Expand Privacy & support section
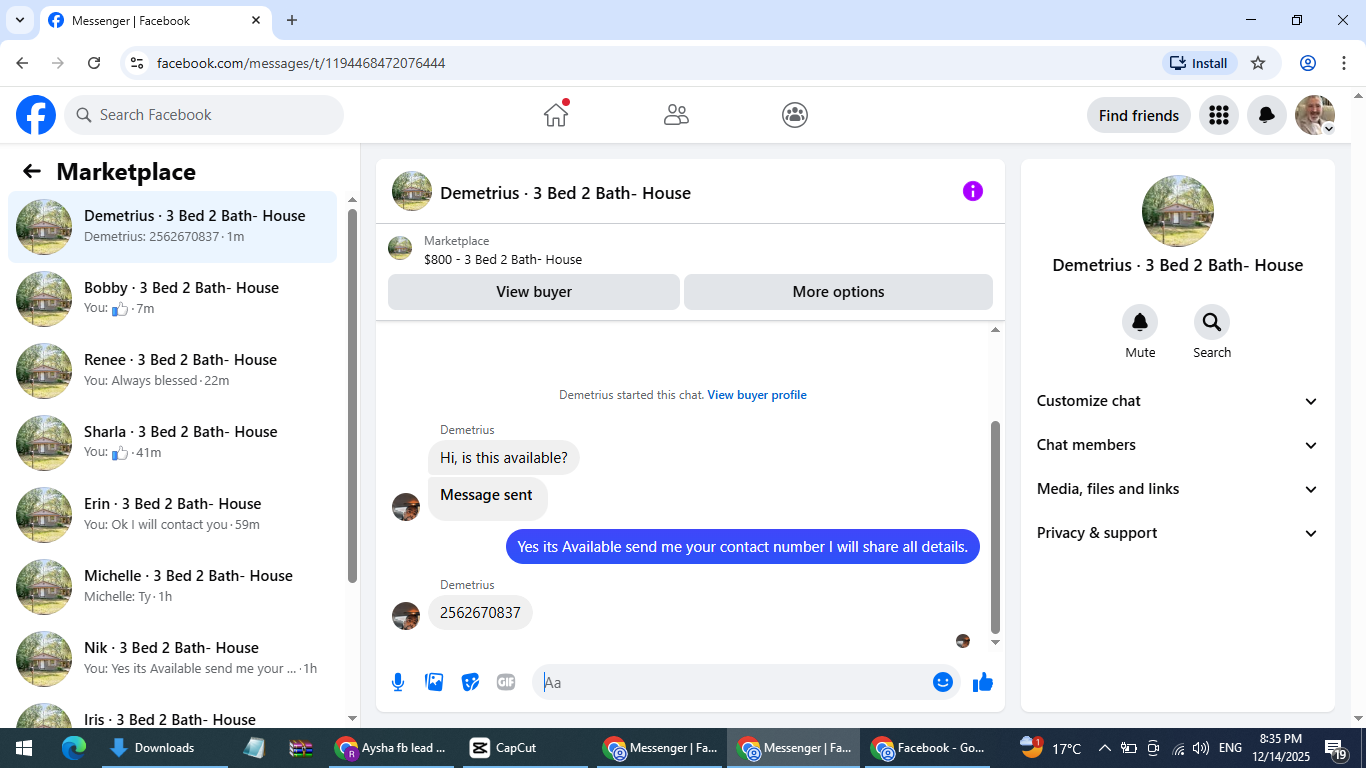 point(1178,533)
